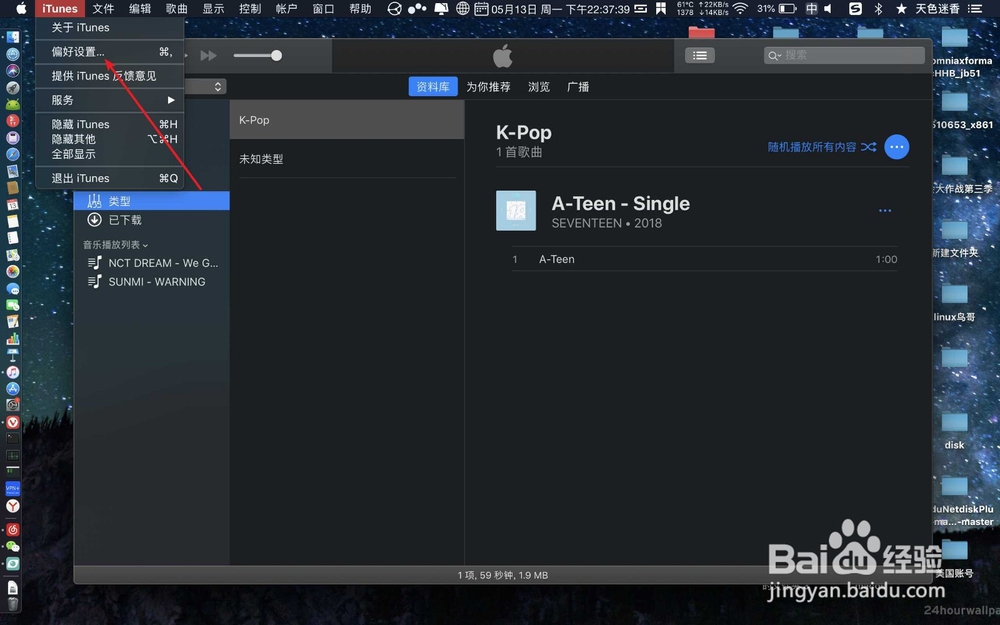Select Hide iTunes menu entry
Image resolution: width=1000 pixels, height=625 pixels.
click(x=110, y=124)
